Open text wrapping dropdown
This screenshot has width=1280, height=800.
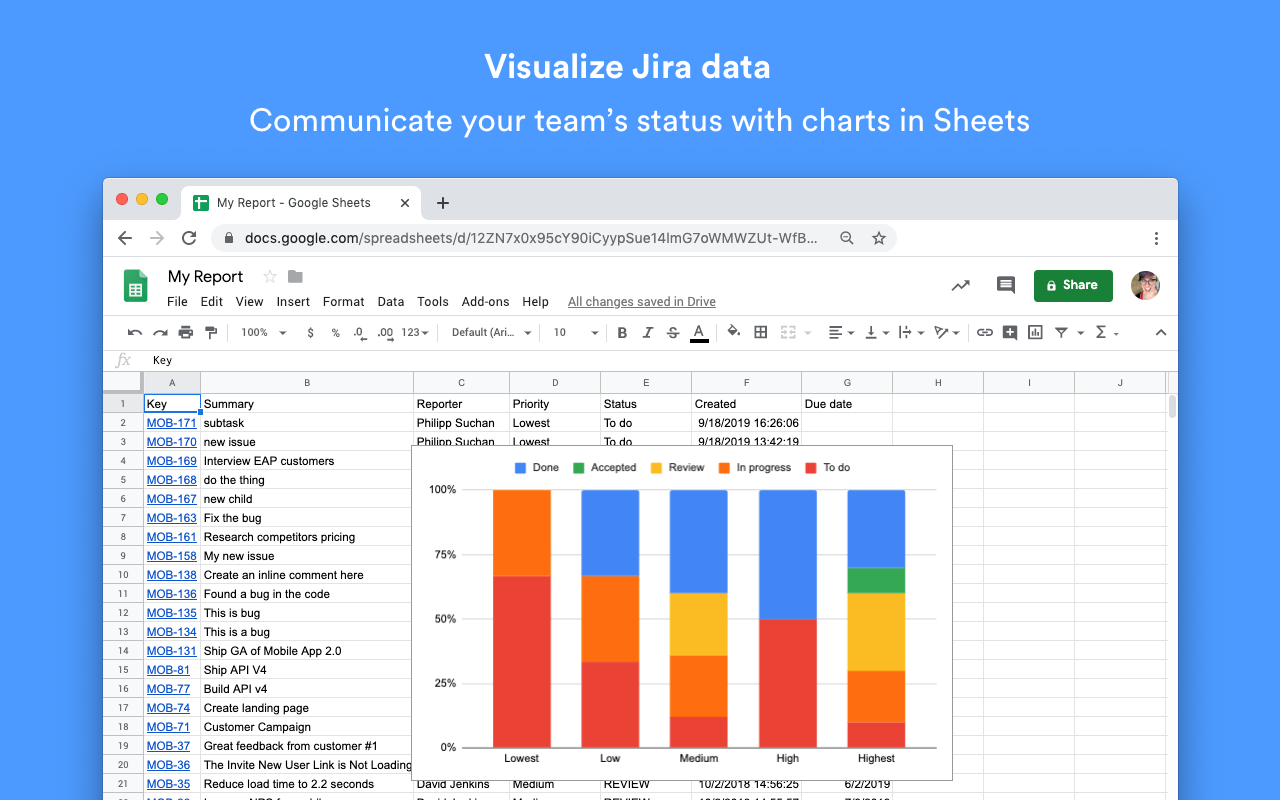(910, 333)
